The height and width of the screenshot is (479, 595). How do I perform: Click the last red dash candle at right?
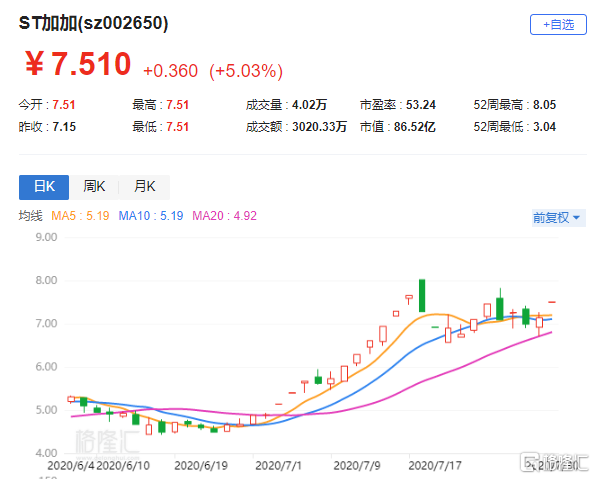(x=552, y=302)
